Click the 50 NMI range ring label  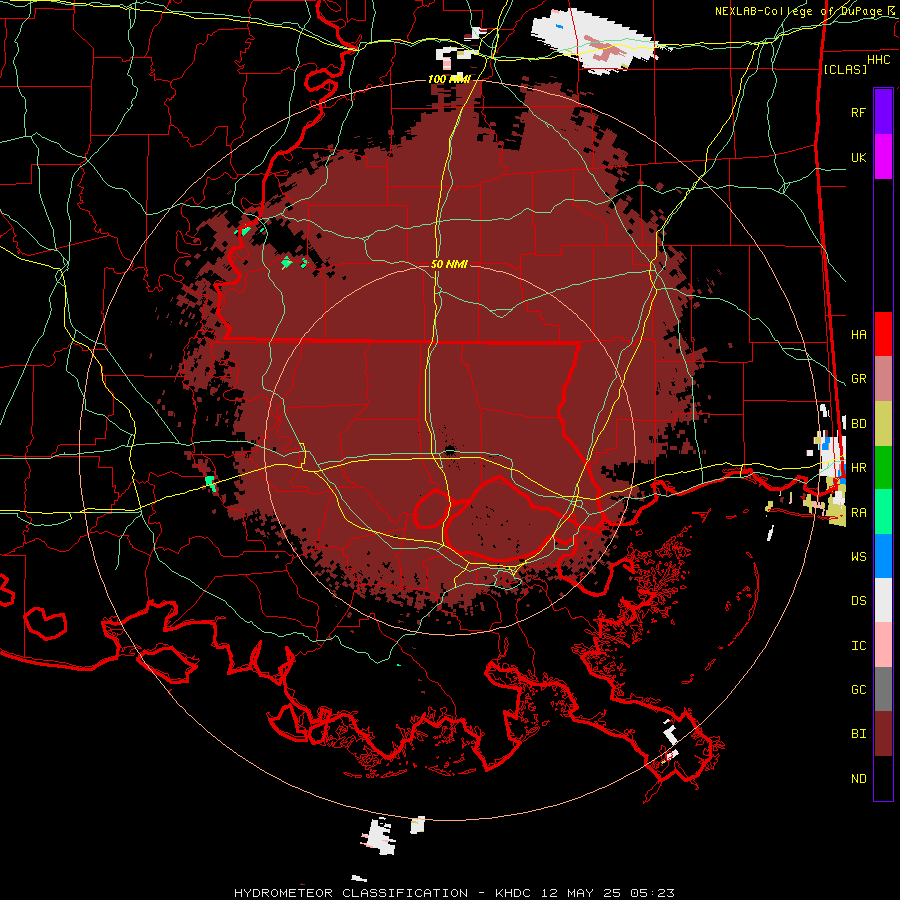tap(449, 264)
